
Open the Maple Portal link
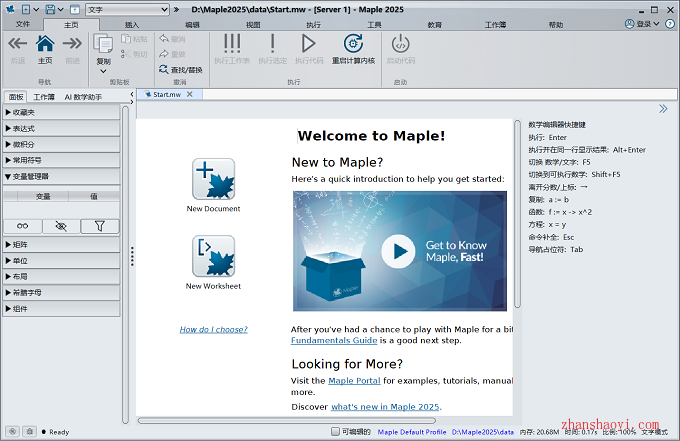pyautogui.click(x=354, y=381)
